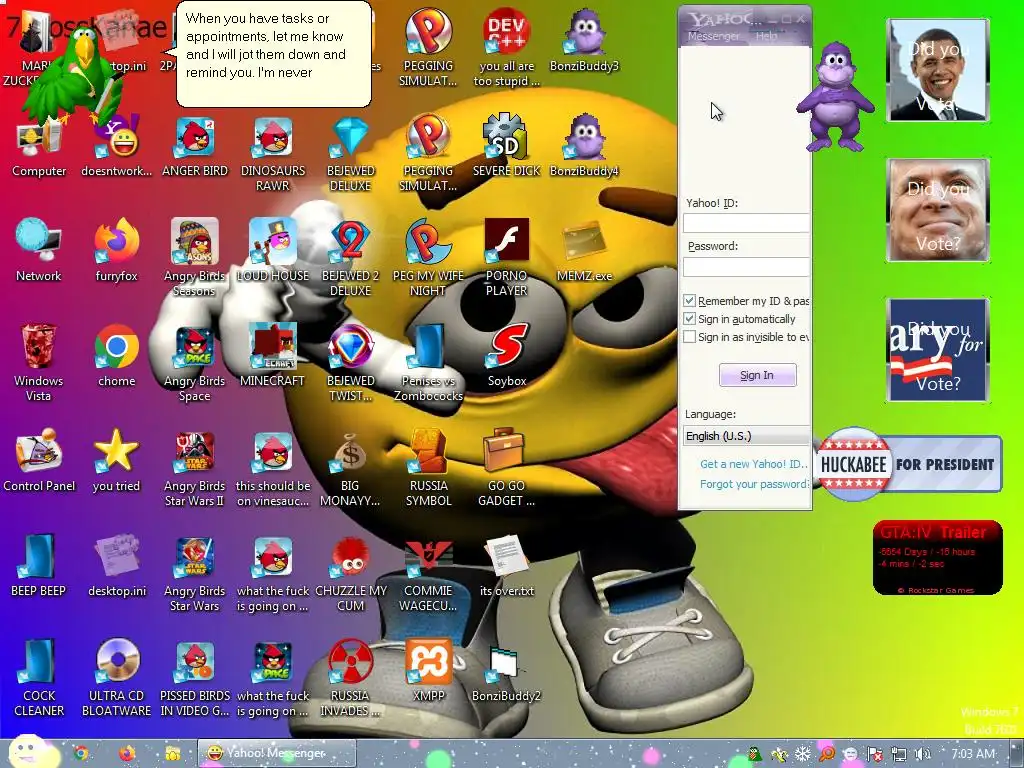
Task: Click the CHUZZLE MY CUM desktop icon
Action: (351, 556)
